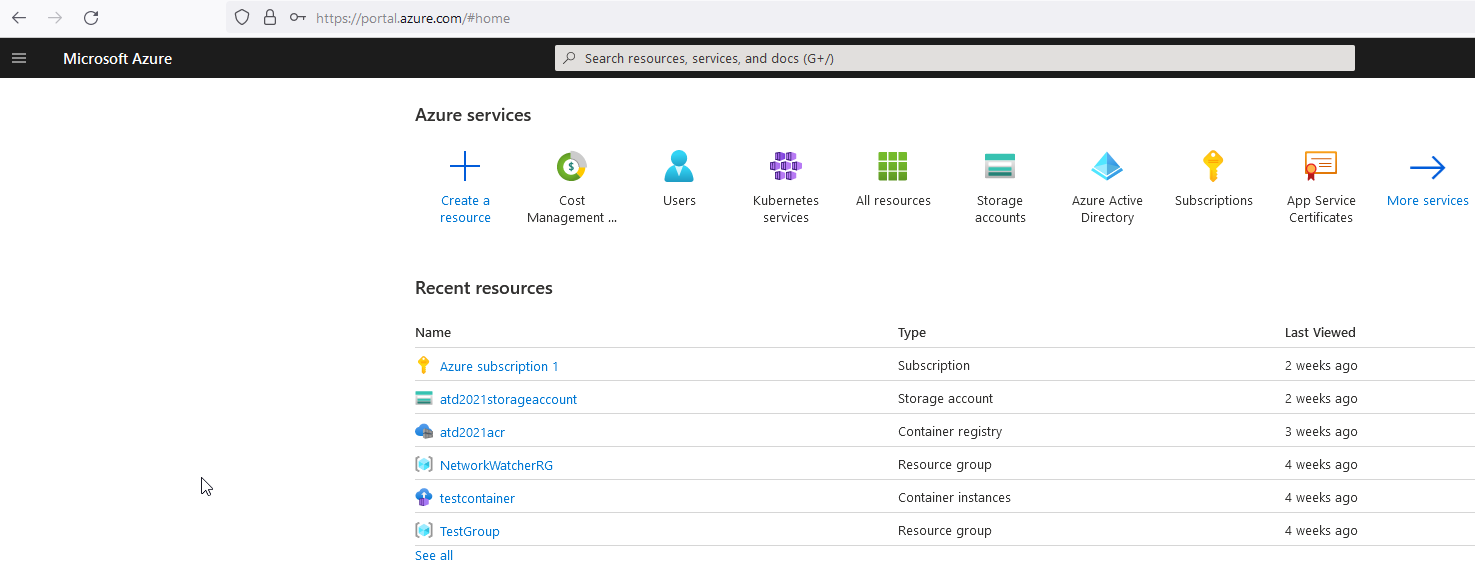
Task: Open Cost Management service icon
Action: [x=572, y=166]
